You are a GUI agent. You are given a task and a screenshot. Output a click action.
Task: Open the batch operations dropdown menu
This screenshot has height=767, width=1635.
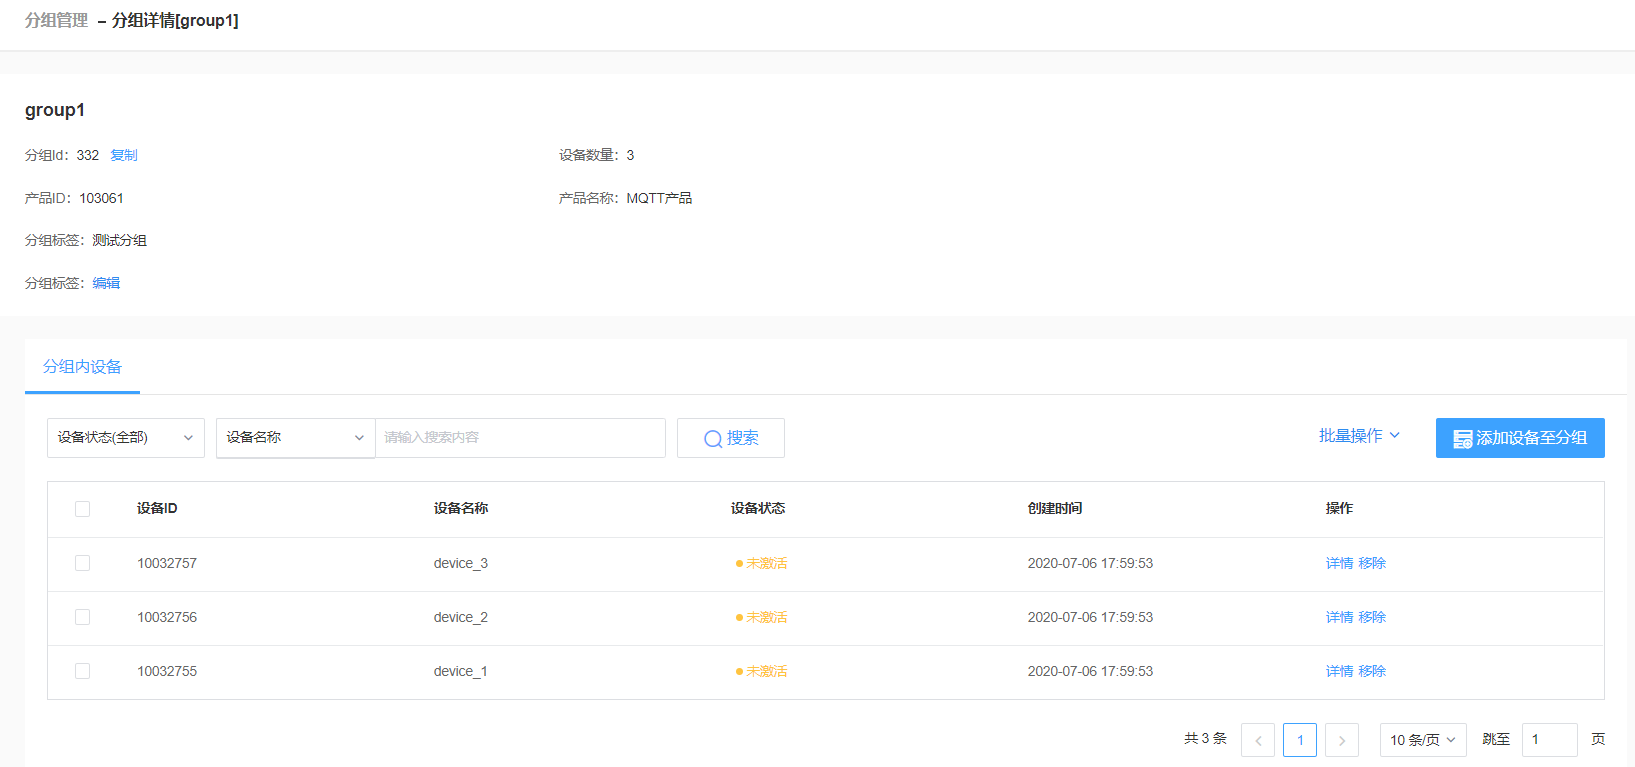coord(1358,436)
